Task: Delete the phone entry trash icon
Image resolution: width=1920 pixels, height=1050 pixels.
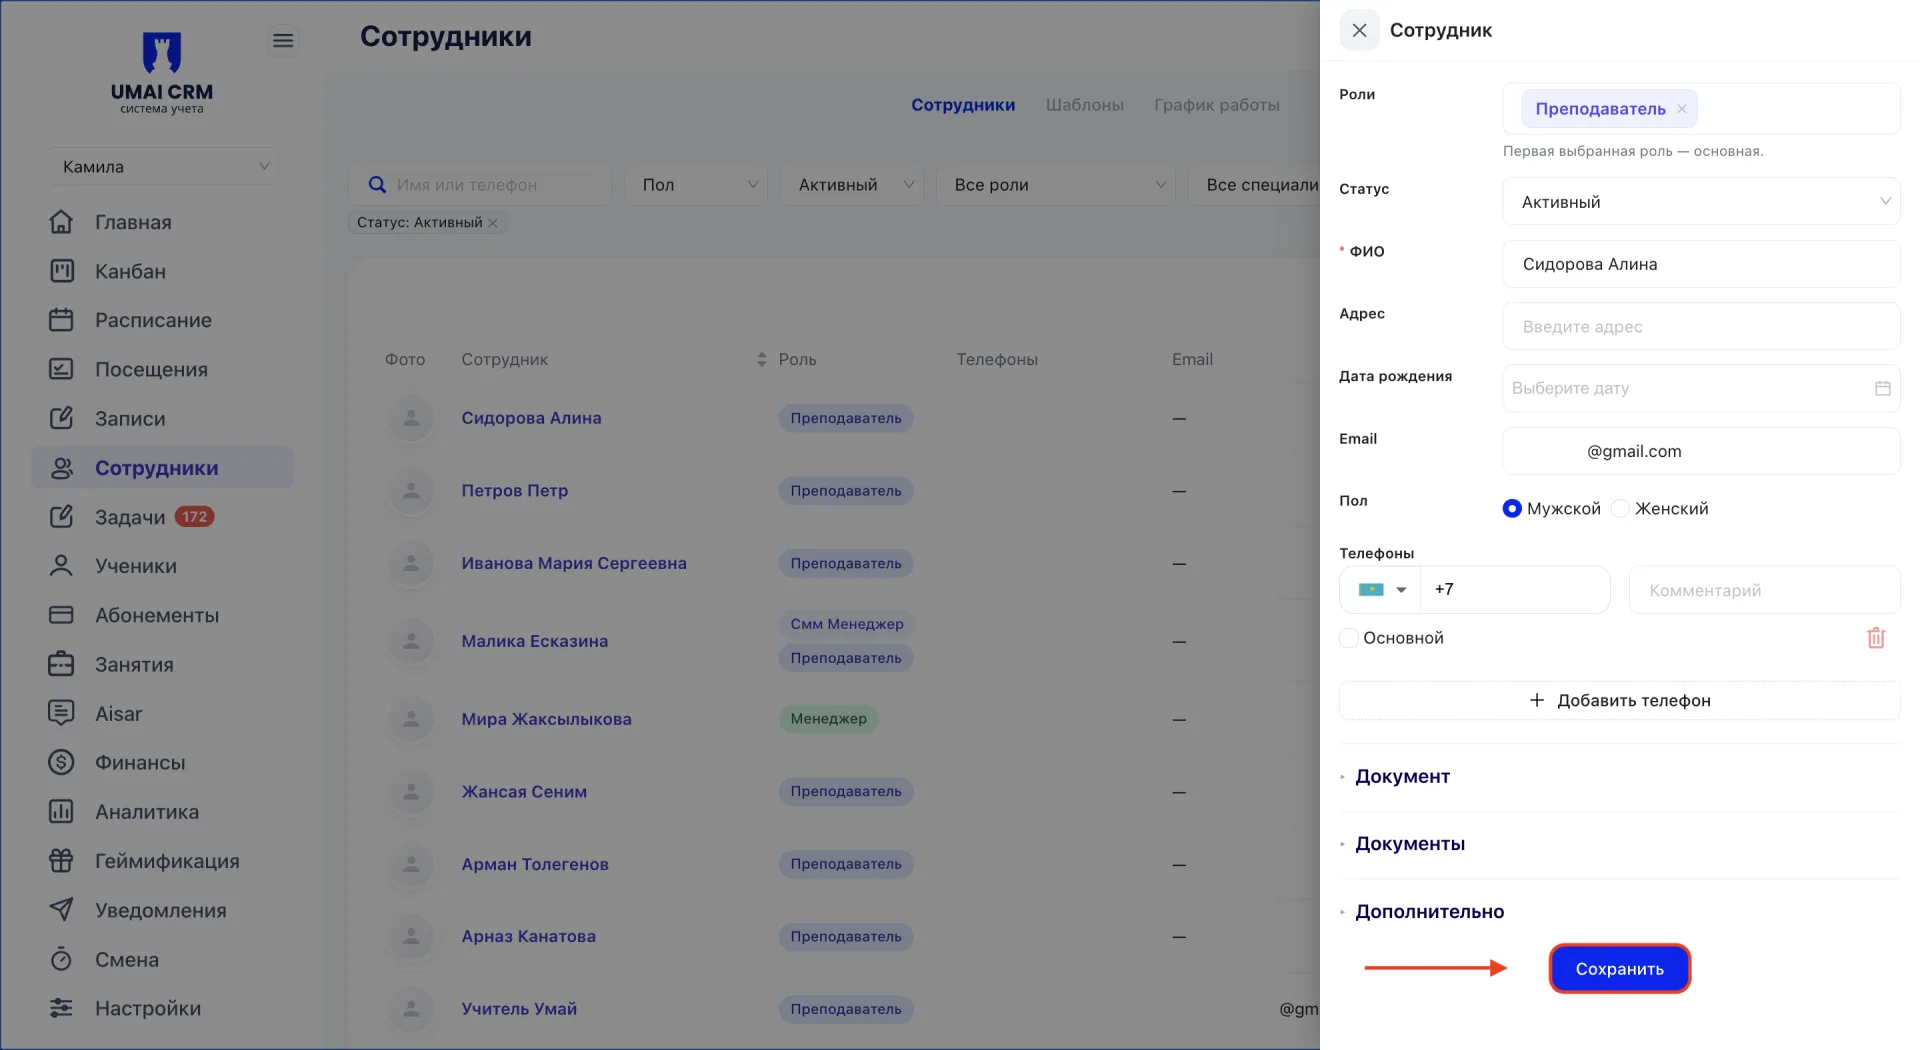Action: 1876,638
